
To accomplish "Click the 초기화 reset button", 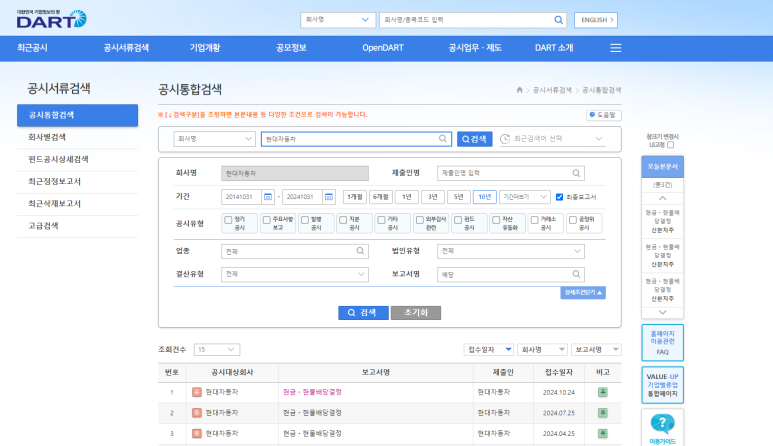I will [x=416, y=312].
